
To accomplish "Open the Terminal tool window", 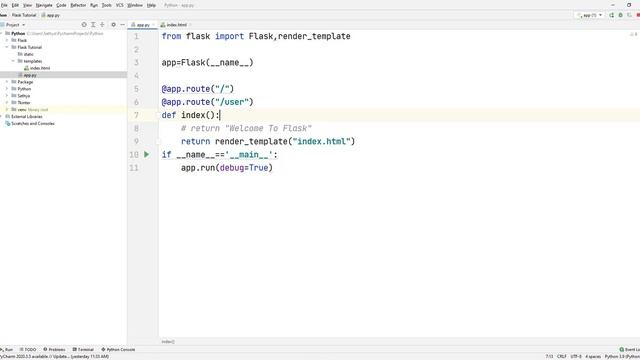I will tap(83, 349).
